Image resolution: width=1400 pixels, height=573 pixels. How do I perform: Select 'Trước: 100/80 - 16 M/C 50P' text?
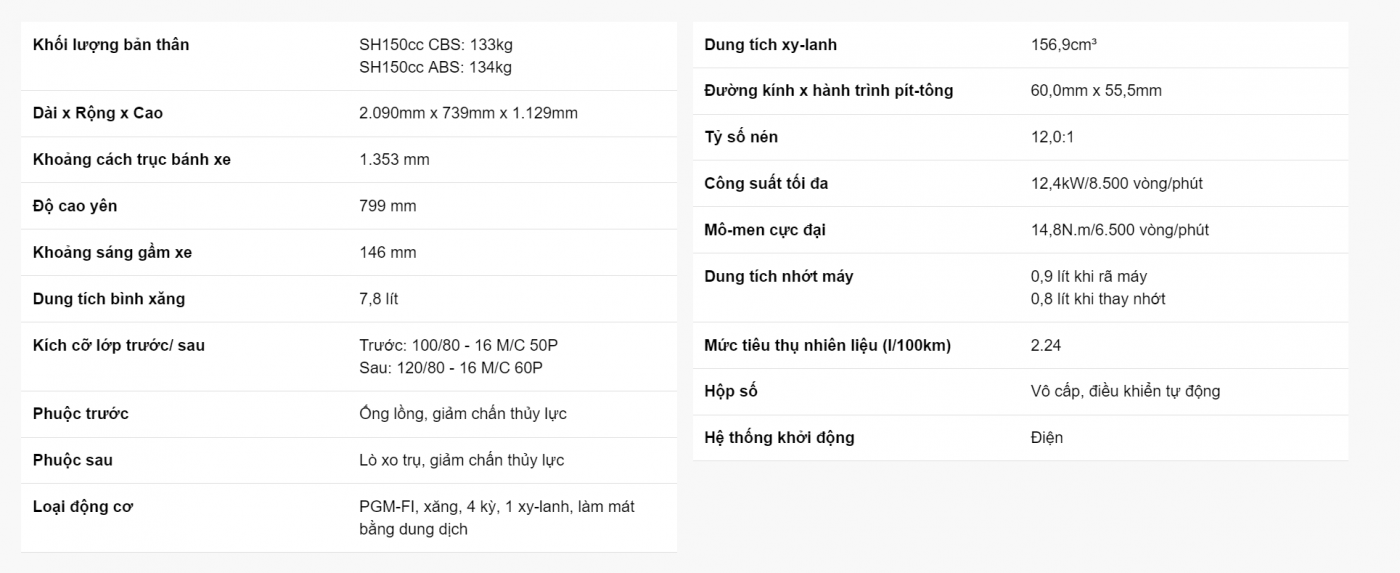click(458, 345)
